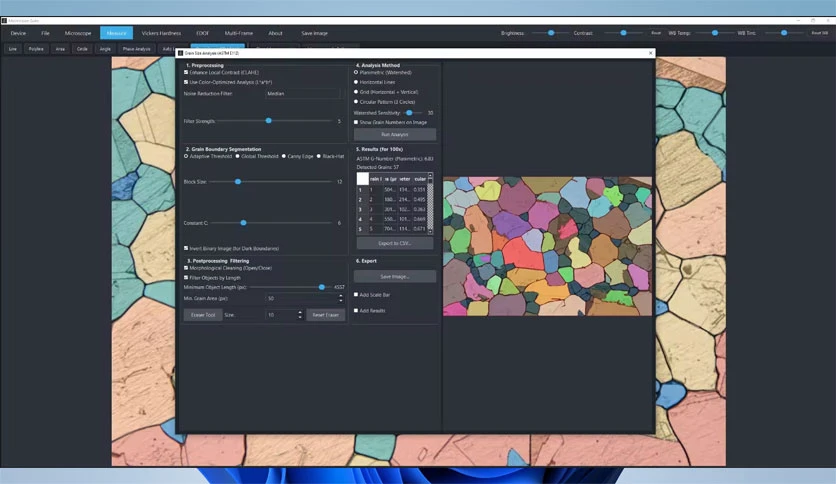
Task: Toggle Invert Binary Image checkbox
Action: coord(186,248)
